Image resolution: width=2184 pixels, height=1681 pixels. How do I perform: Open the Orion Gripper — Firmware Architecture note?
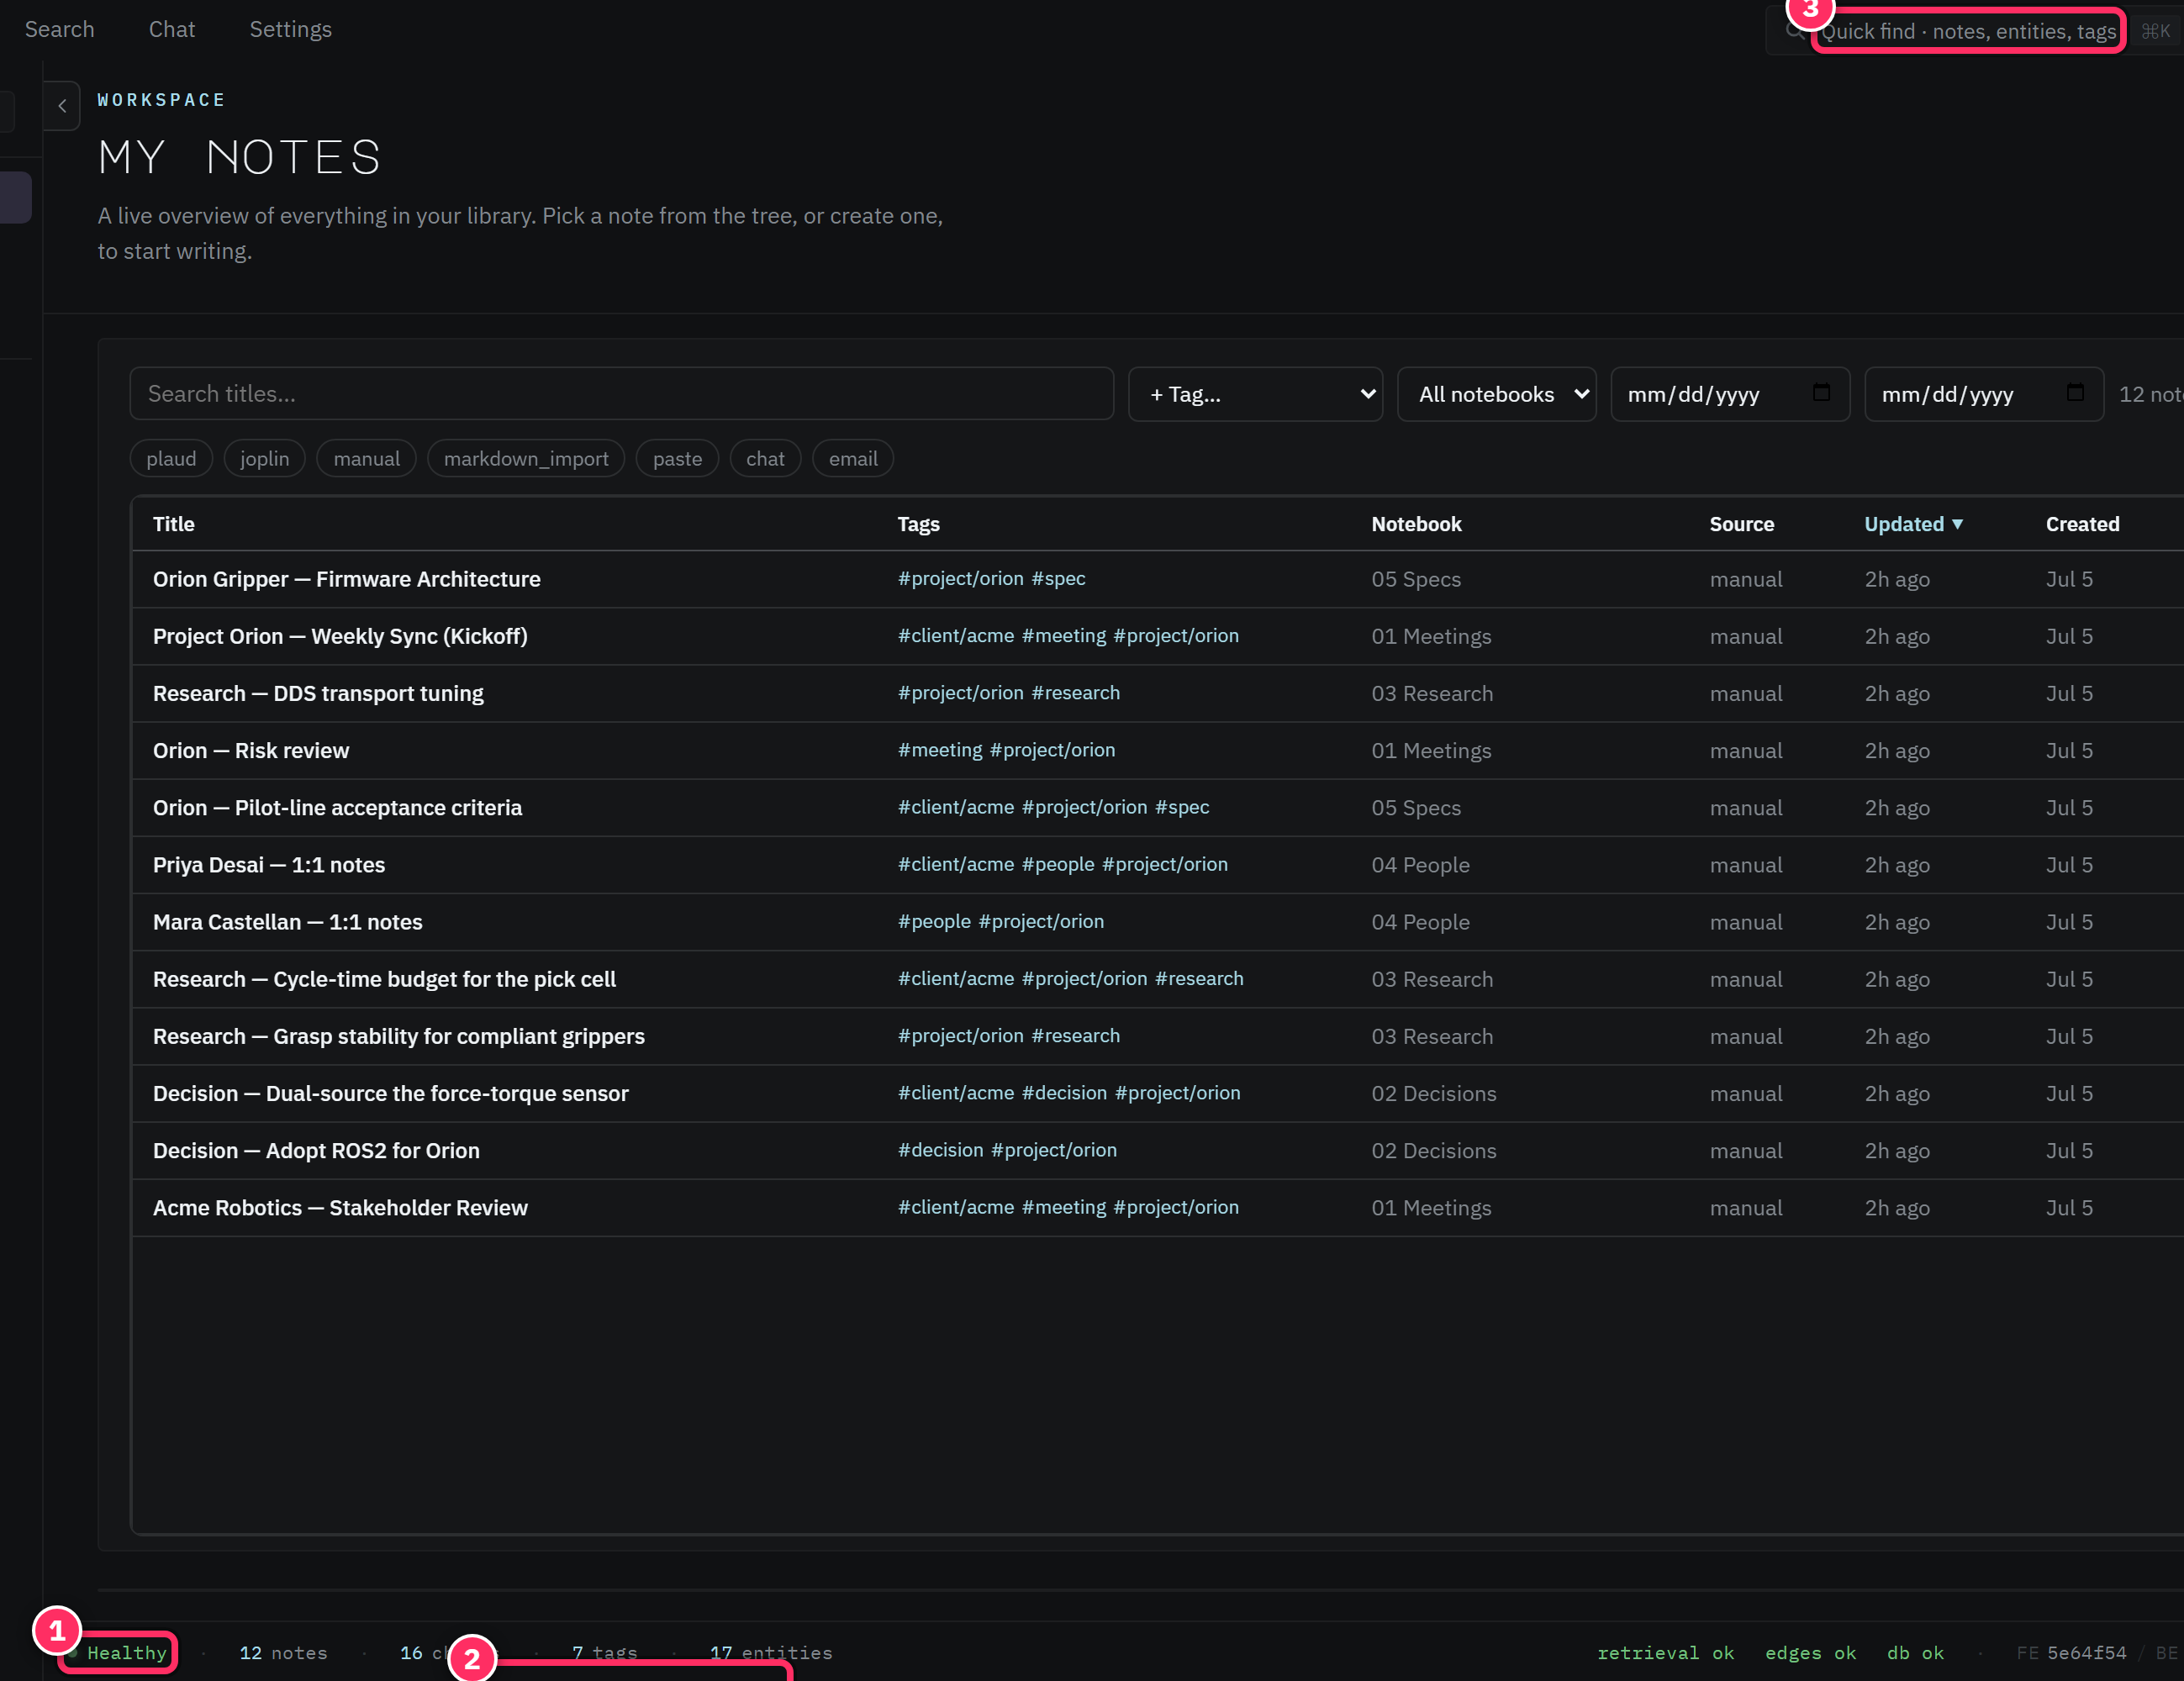click(x=346, y=579)
